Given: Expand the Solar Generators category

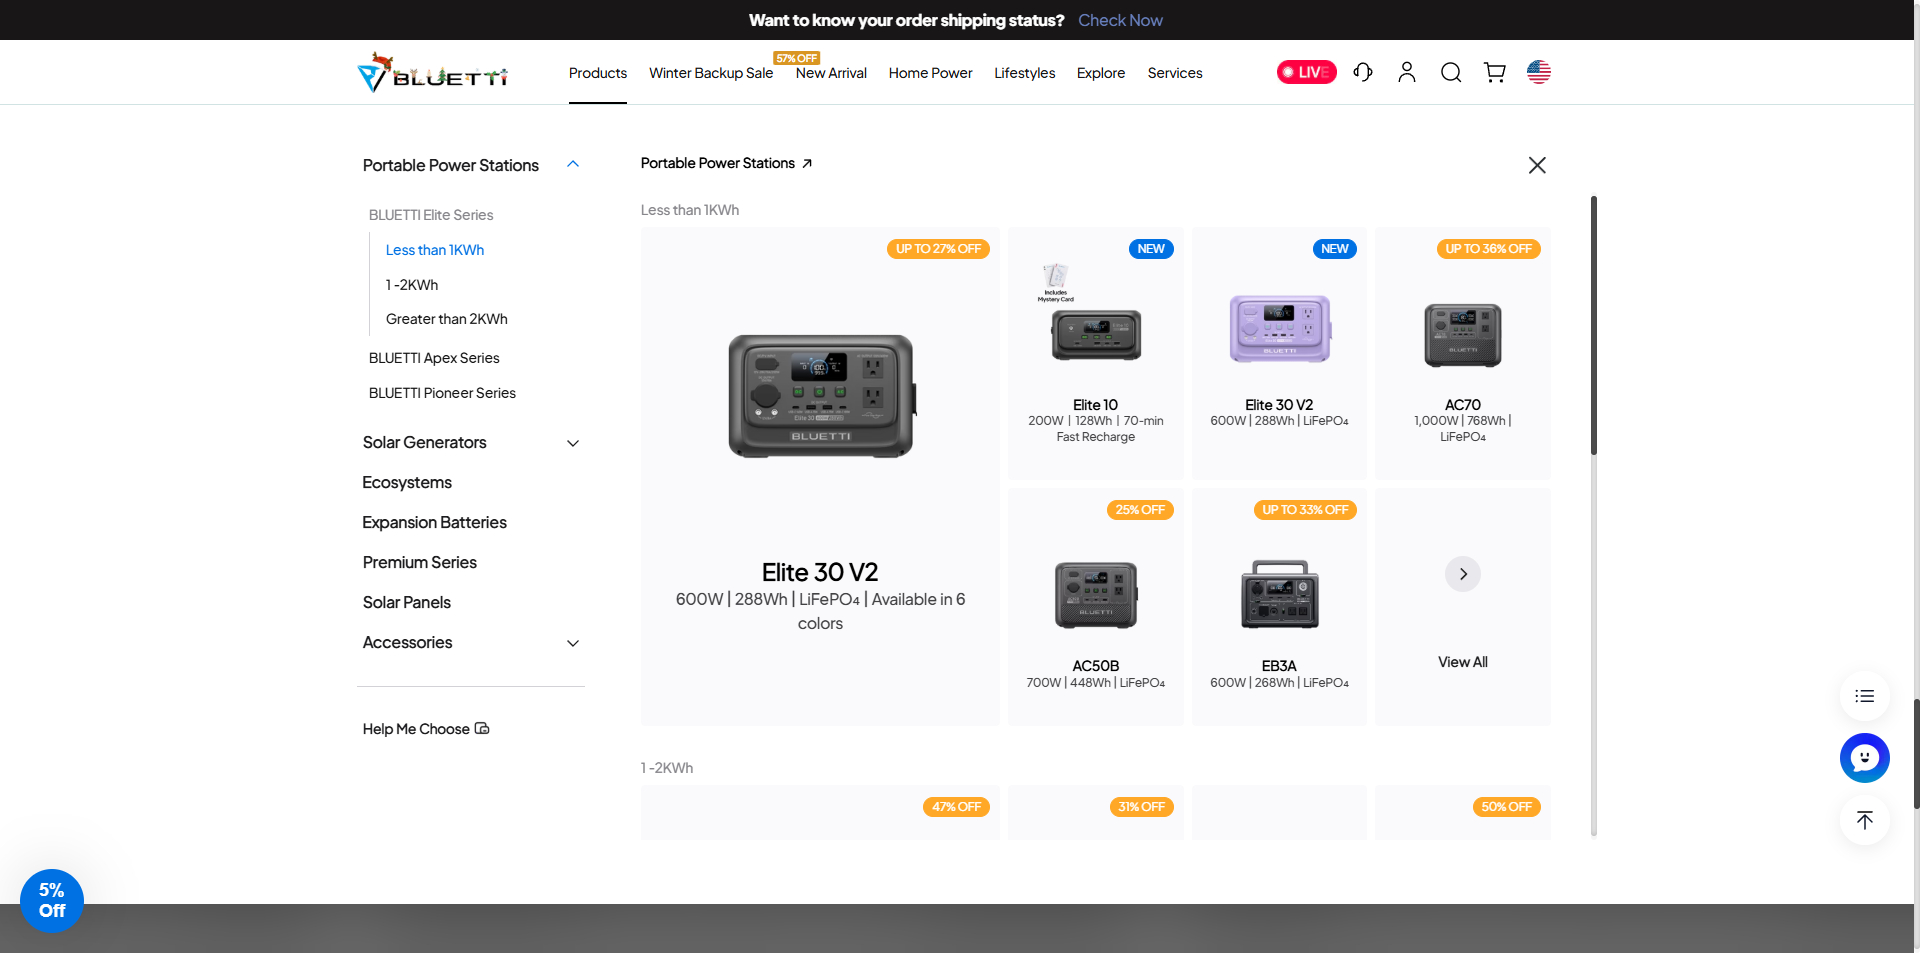Looking at the screenshot, I should click(x=573, y=443).
